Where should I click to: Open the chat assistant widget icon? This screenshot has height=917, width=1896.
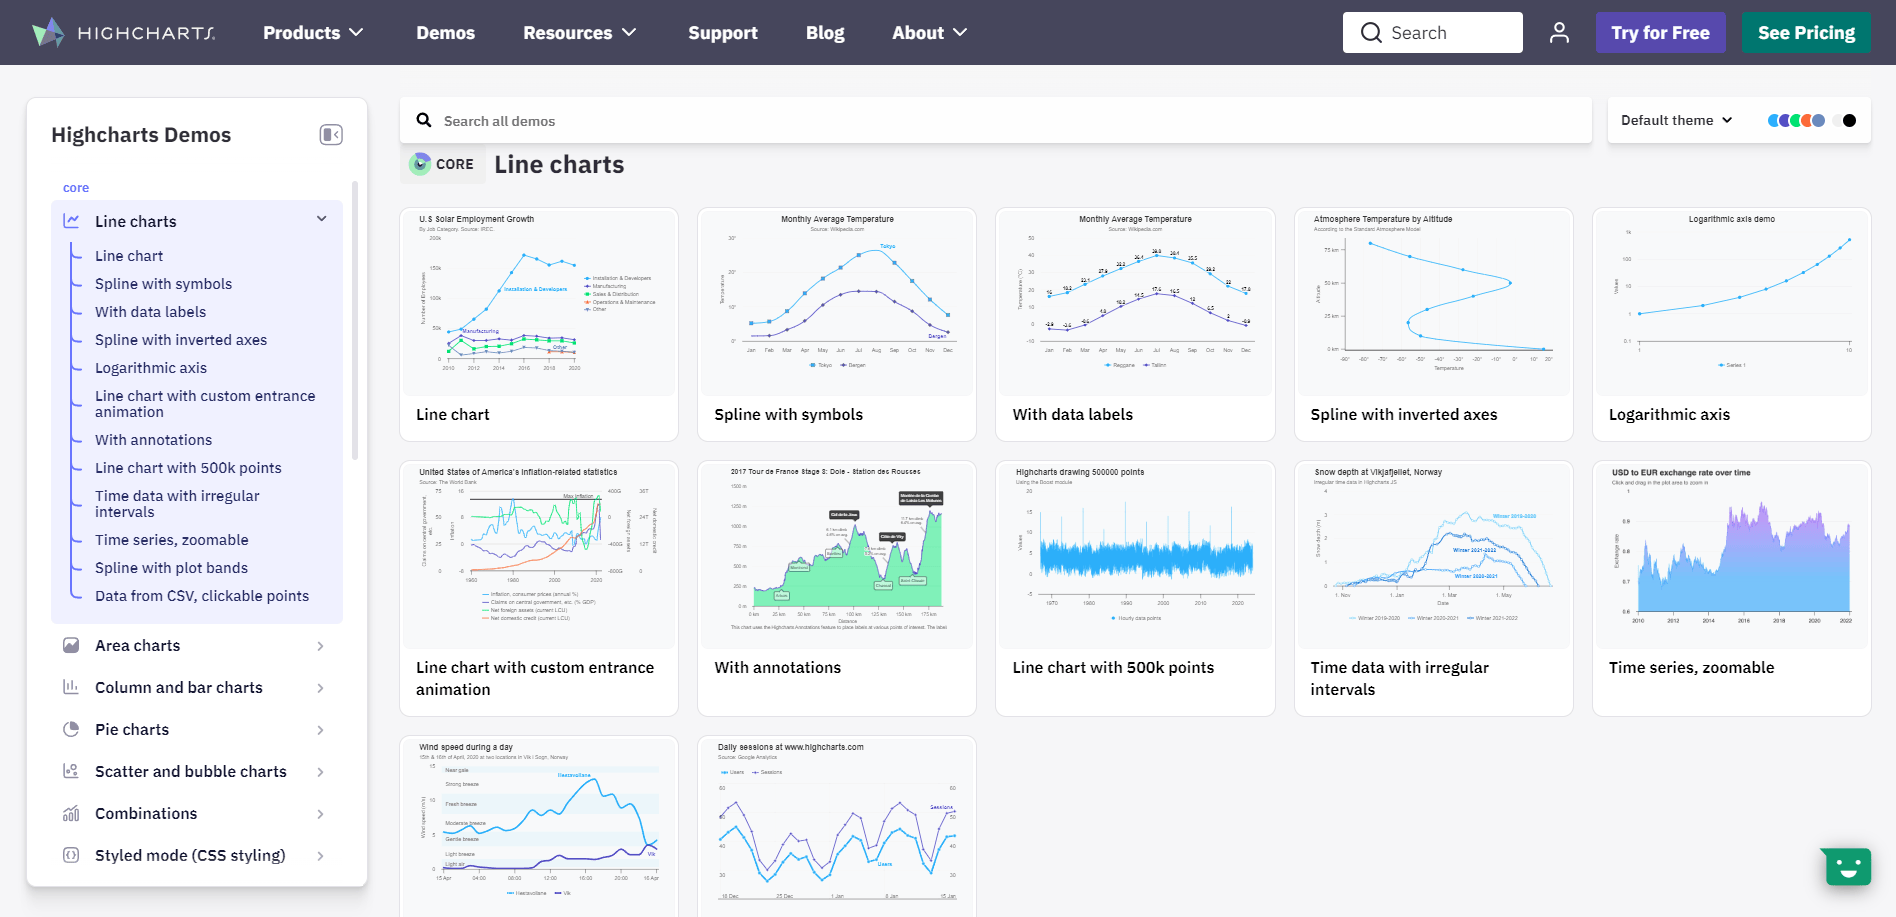pos(1848,866)
